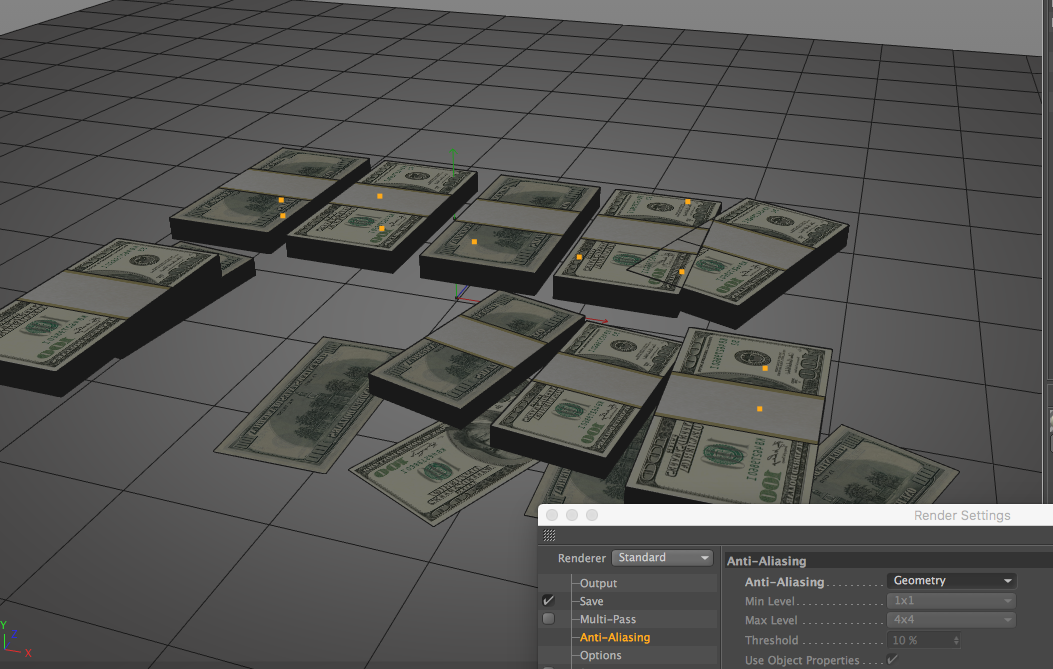Zoom the Render Settings window
The image size is (1053, 669).
click(592, 515)
